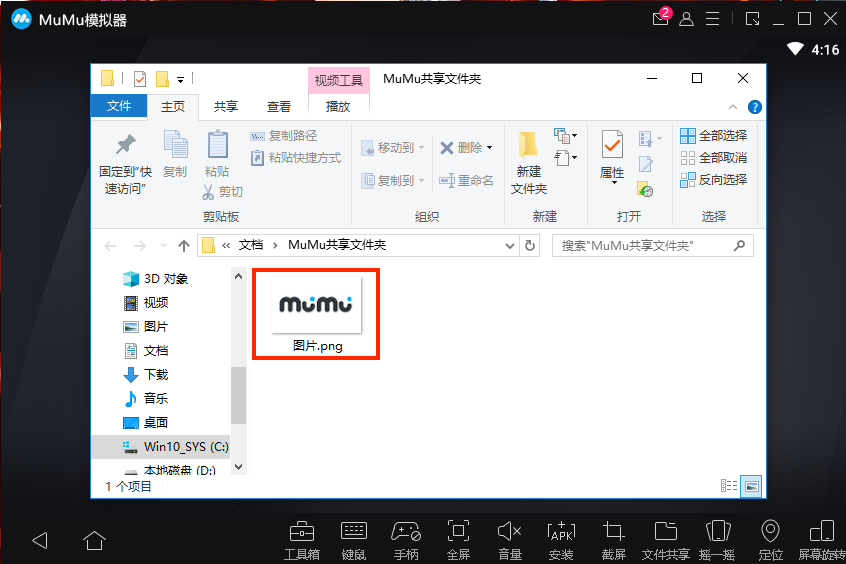This screenshot has width=846, height=564.
Task: Open location settings (定位)
Action: pos(770,541)
